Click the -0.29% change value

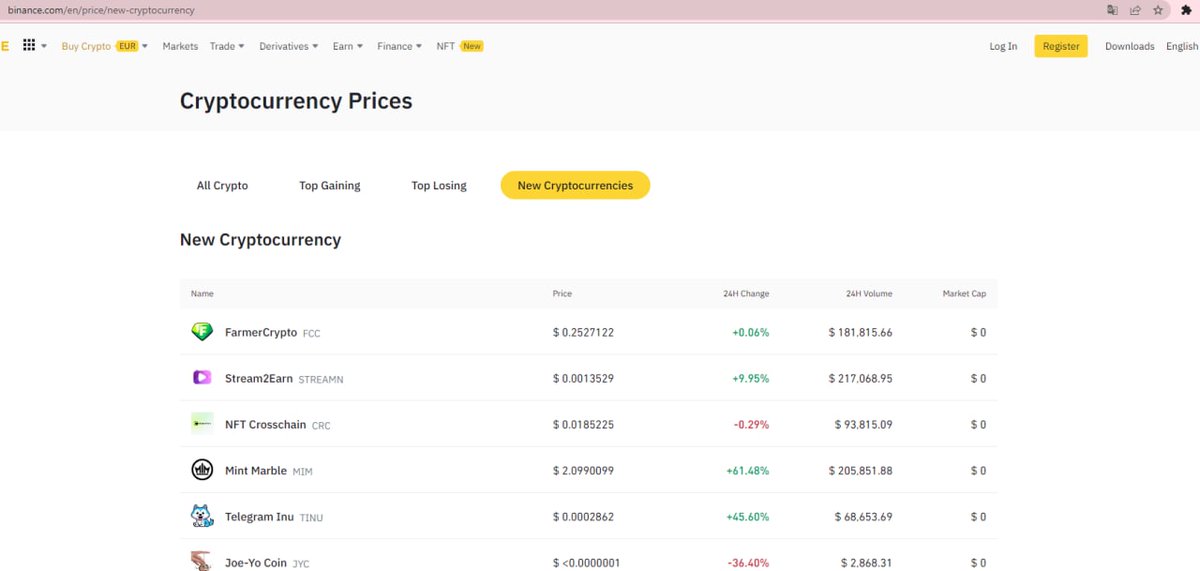coord(752,424)
